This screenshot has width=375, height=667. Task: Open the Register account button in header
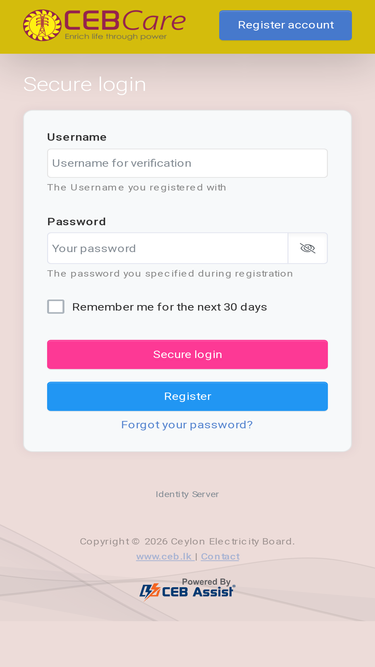pyautogui.click(x=285, y=25)
